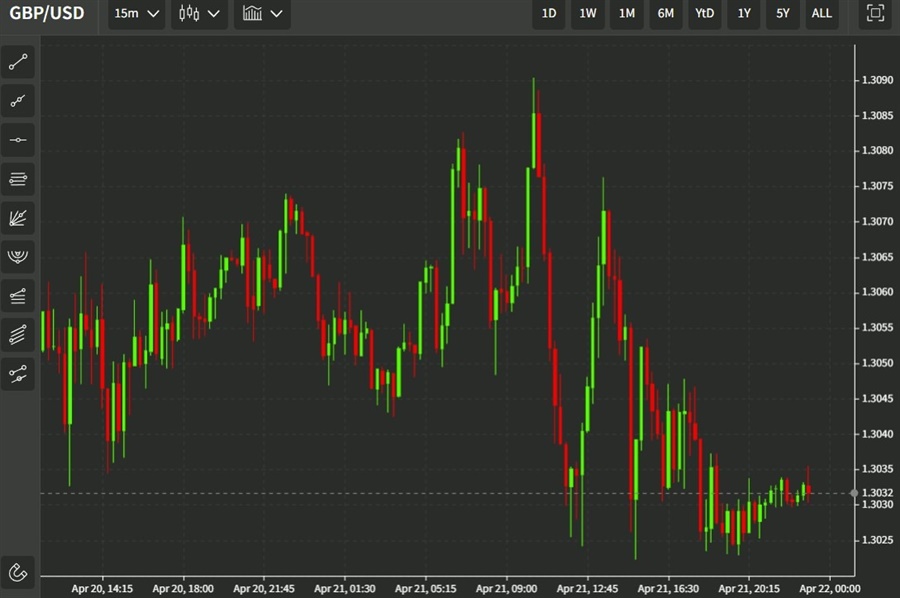Image resolution: width=900 pixels, height=598 pixels.
Task: Toggle the magnet snap tool
Action: (x=18, y=572)
